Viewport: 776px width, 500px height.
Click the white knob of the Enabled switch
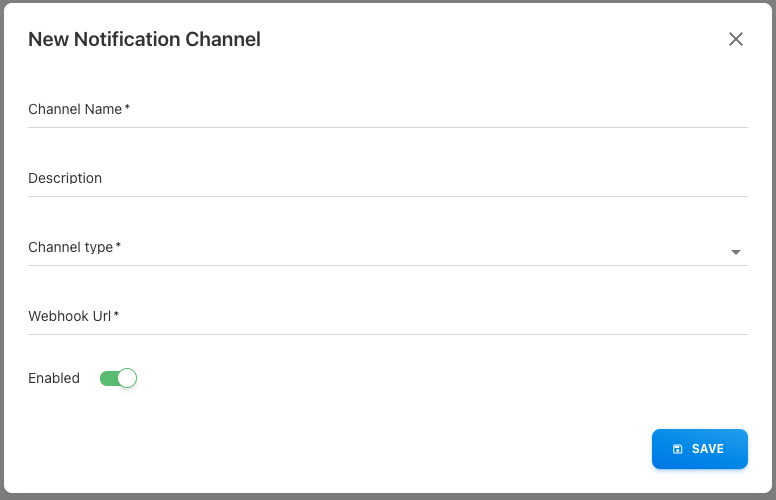pos(126,378)
